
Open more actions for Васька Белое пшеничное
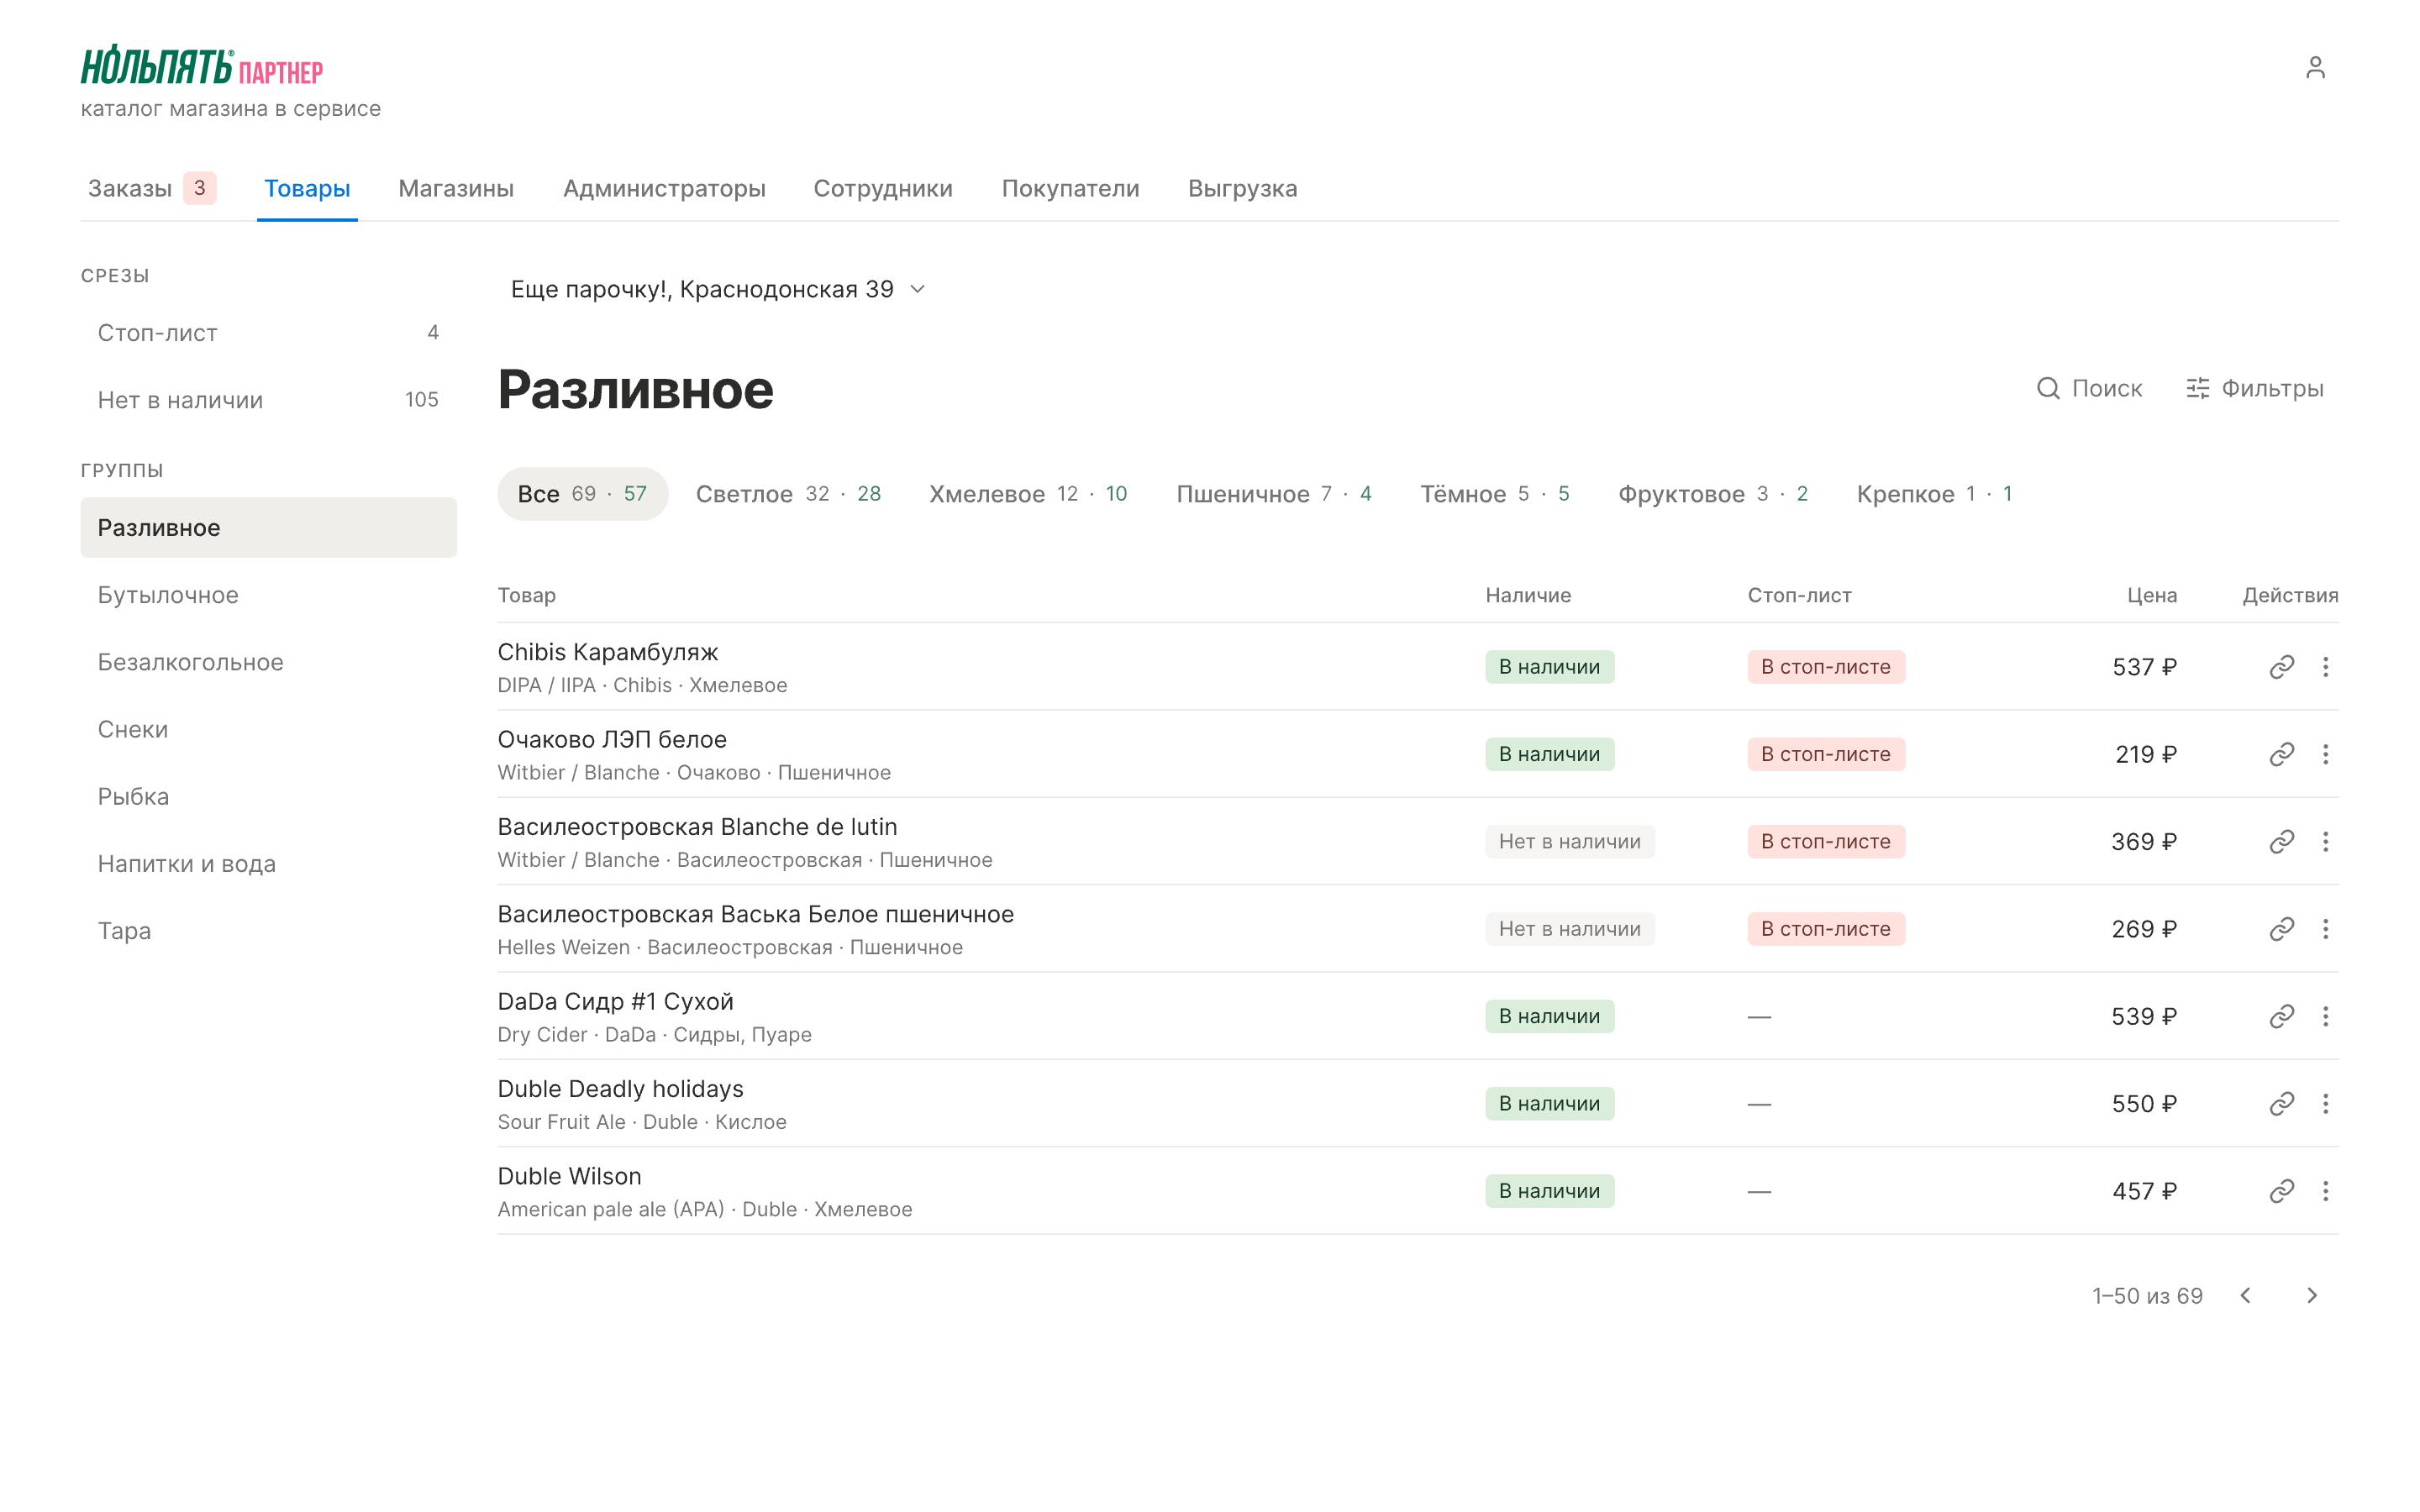[x=2325, y=929]
